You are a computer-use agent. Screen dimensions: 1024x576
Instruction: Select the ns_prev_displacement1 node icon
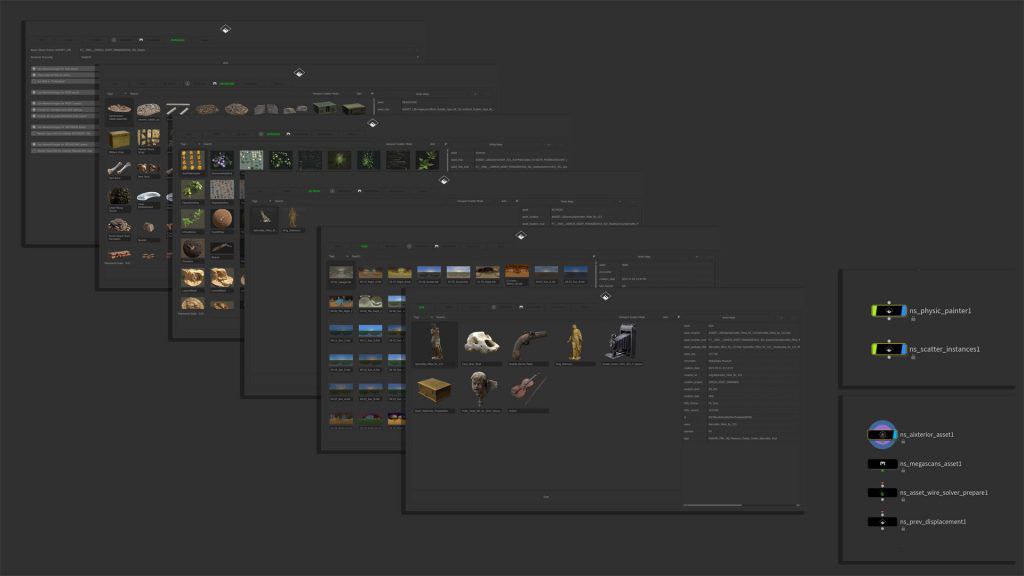(882, 522)
